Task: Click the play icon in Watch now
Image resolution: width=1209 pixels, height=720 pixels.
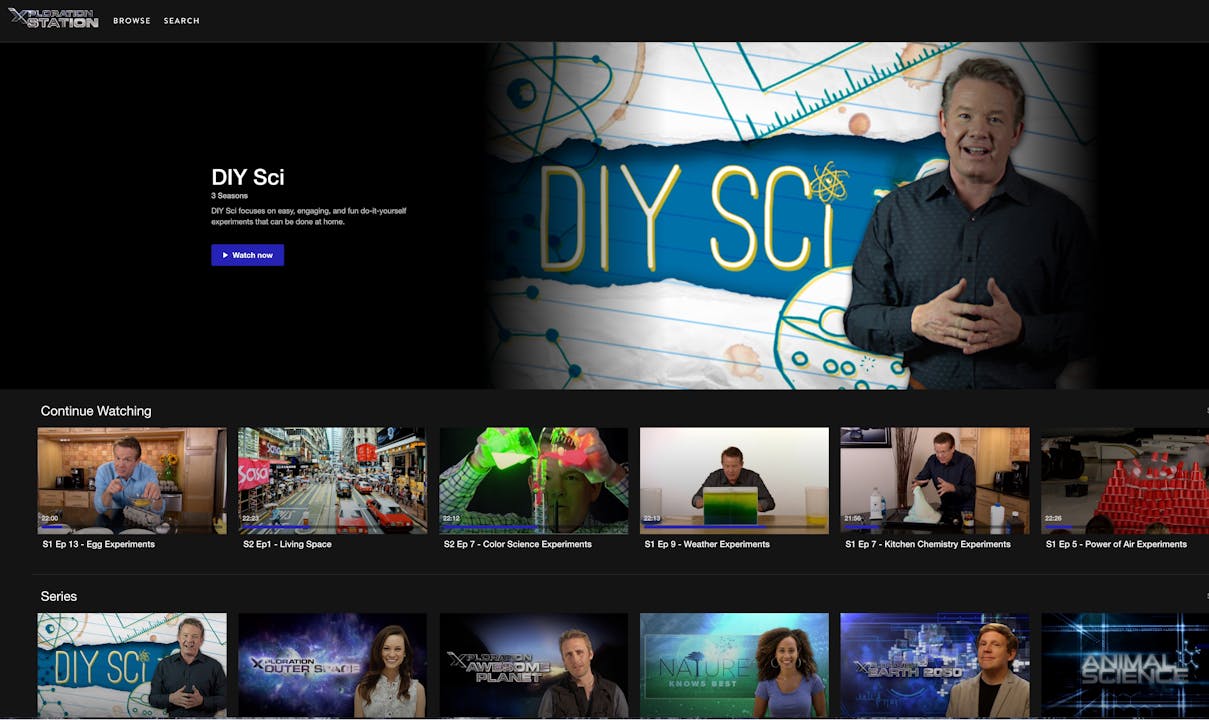Action: click(x=227, y=255)
